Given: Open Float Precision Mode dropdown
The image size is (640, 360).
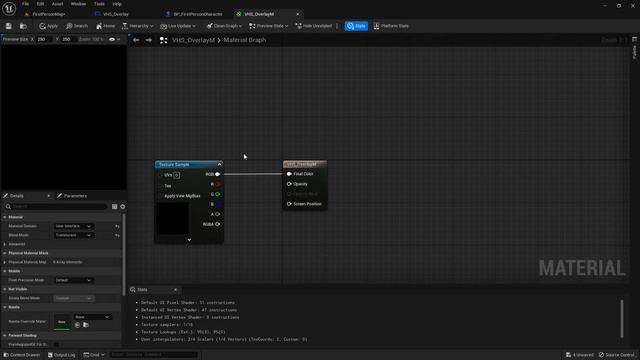Looking at the screenshot, I should click(x=73, y=280).
